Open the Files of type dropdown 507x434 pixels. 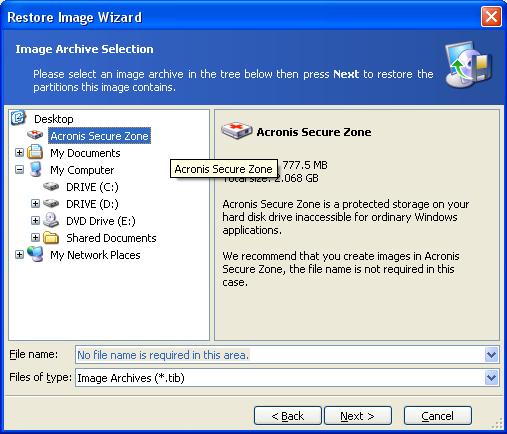click(491, 378)
